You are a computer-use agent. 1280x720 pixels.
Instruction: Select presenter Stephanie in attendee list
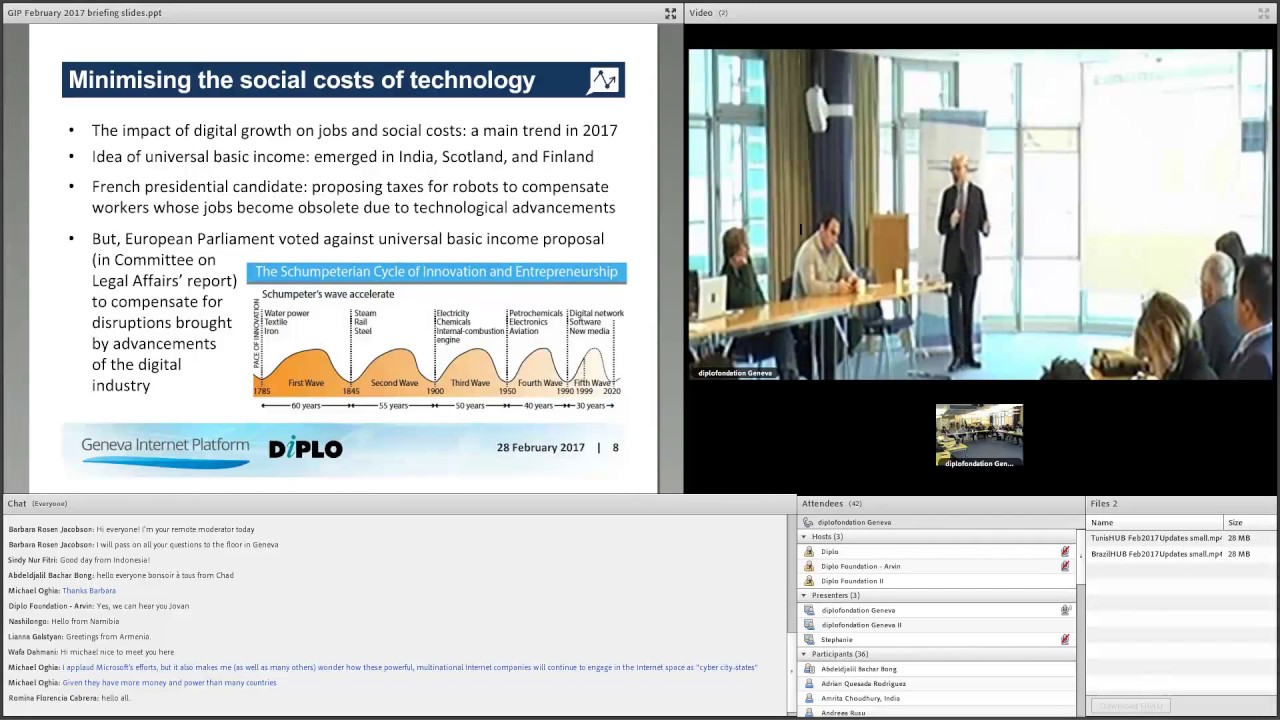(x=938, y=639)
